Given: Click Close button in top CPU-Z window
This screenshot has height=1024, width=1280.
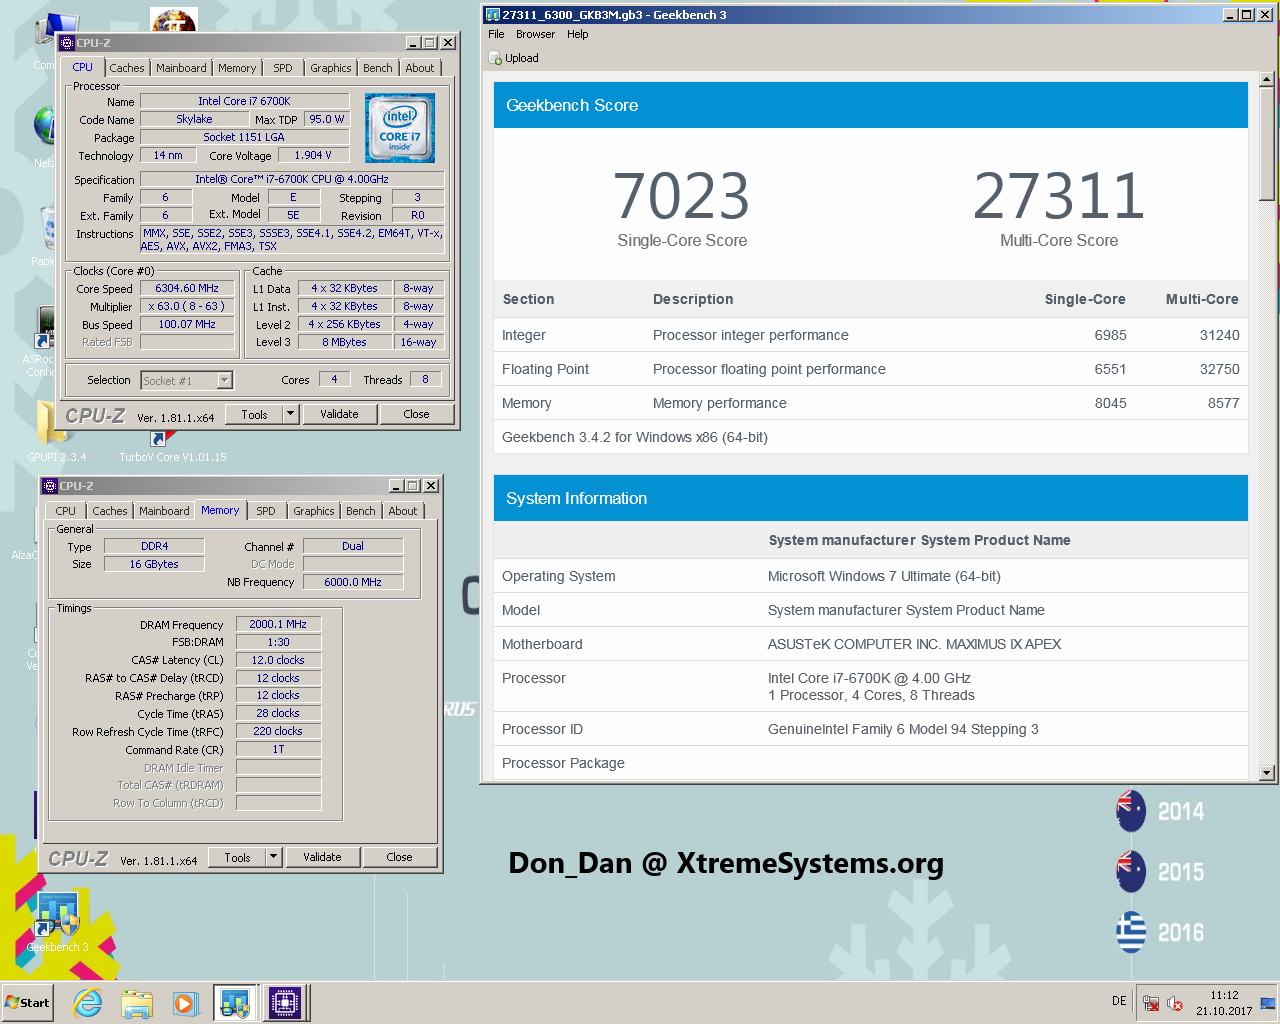Looking at the screenshot, I should [417, 414].
